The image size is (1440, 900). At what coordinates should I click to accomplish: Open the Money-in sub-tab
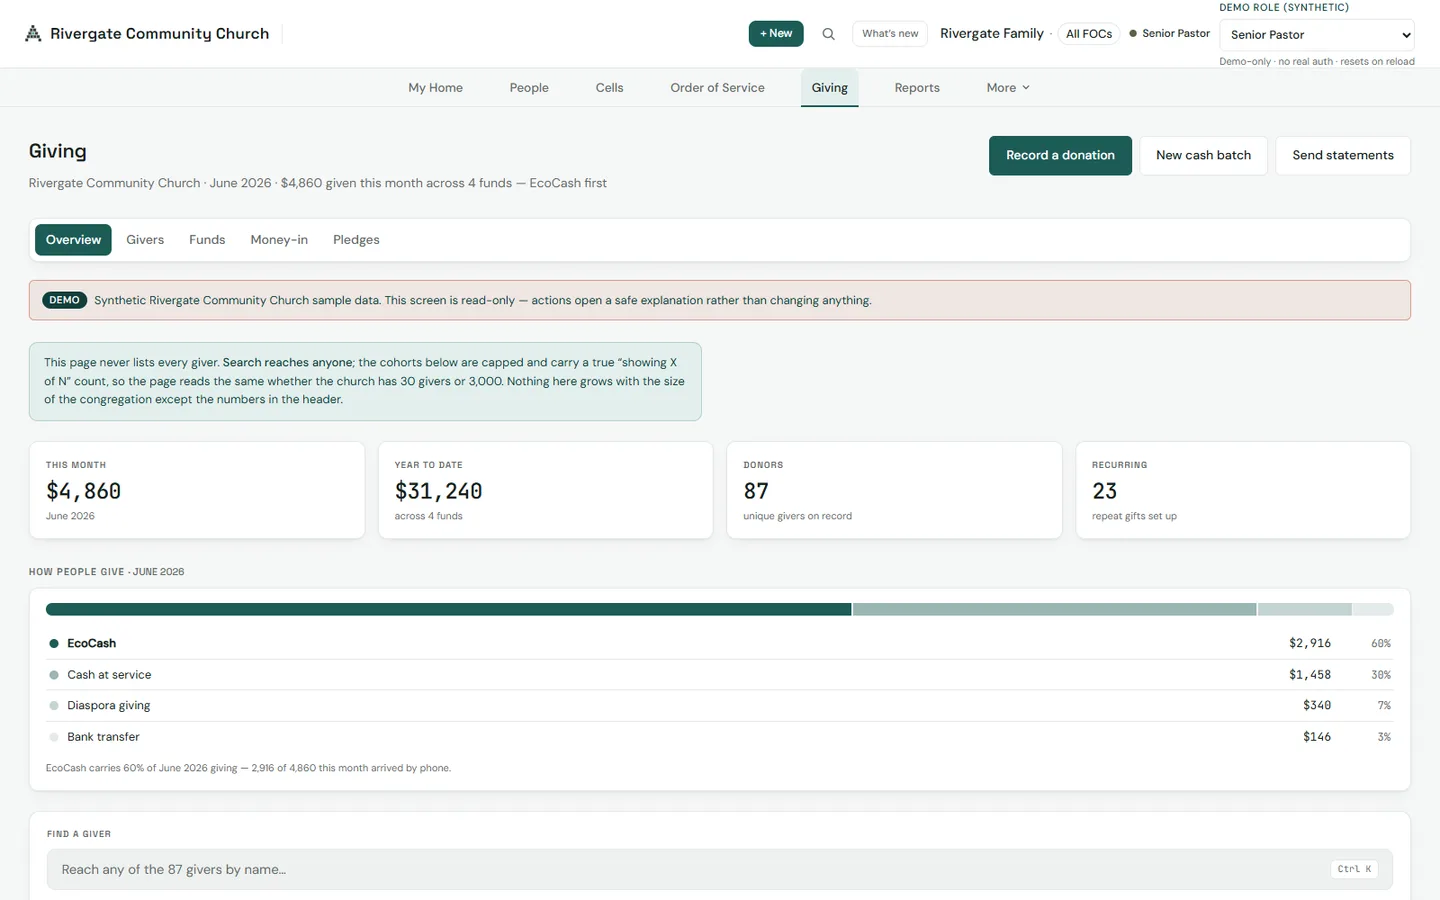coord(279,240)
